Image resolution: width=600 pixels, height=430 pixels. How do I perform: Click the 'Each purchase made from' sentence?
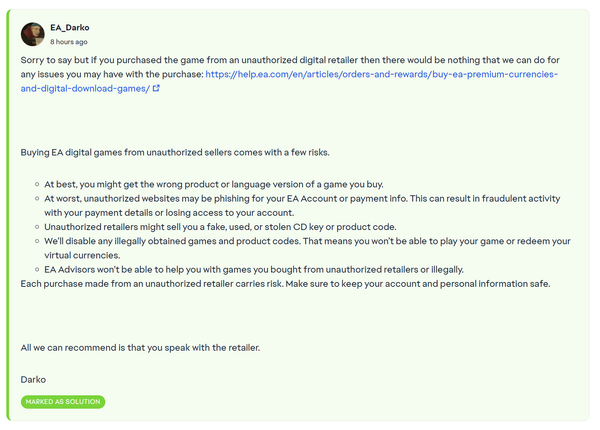pos(250,284)
